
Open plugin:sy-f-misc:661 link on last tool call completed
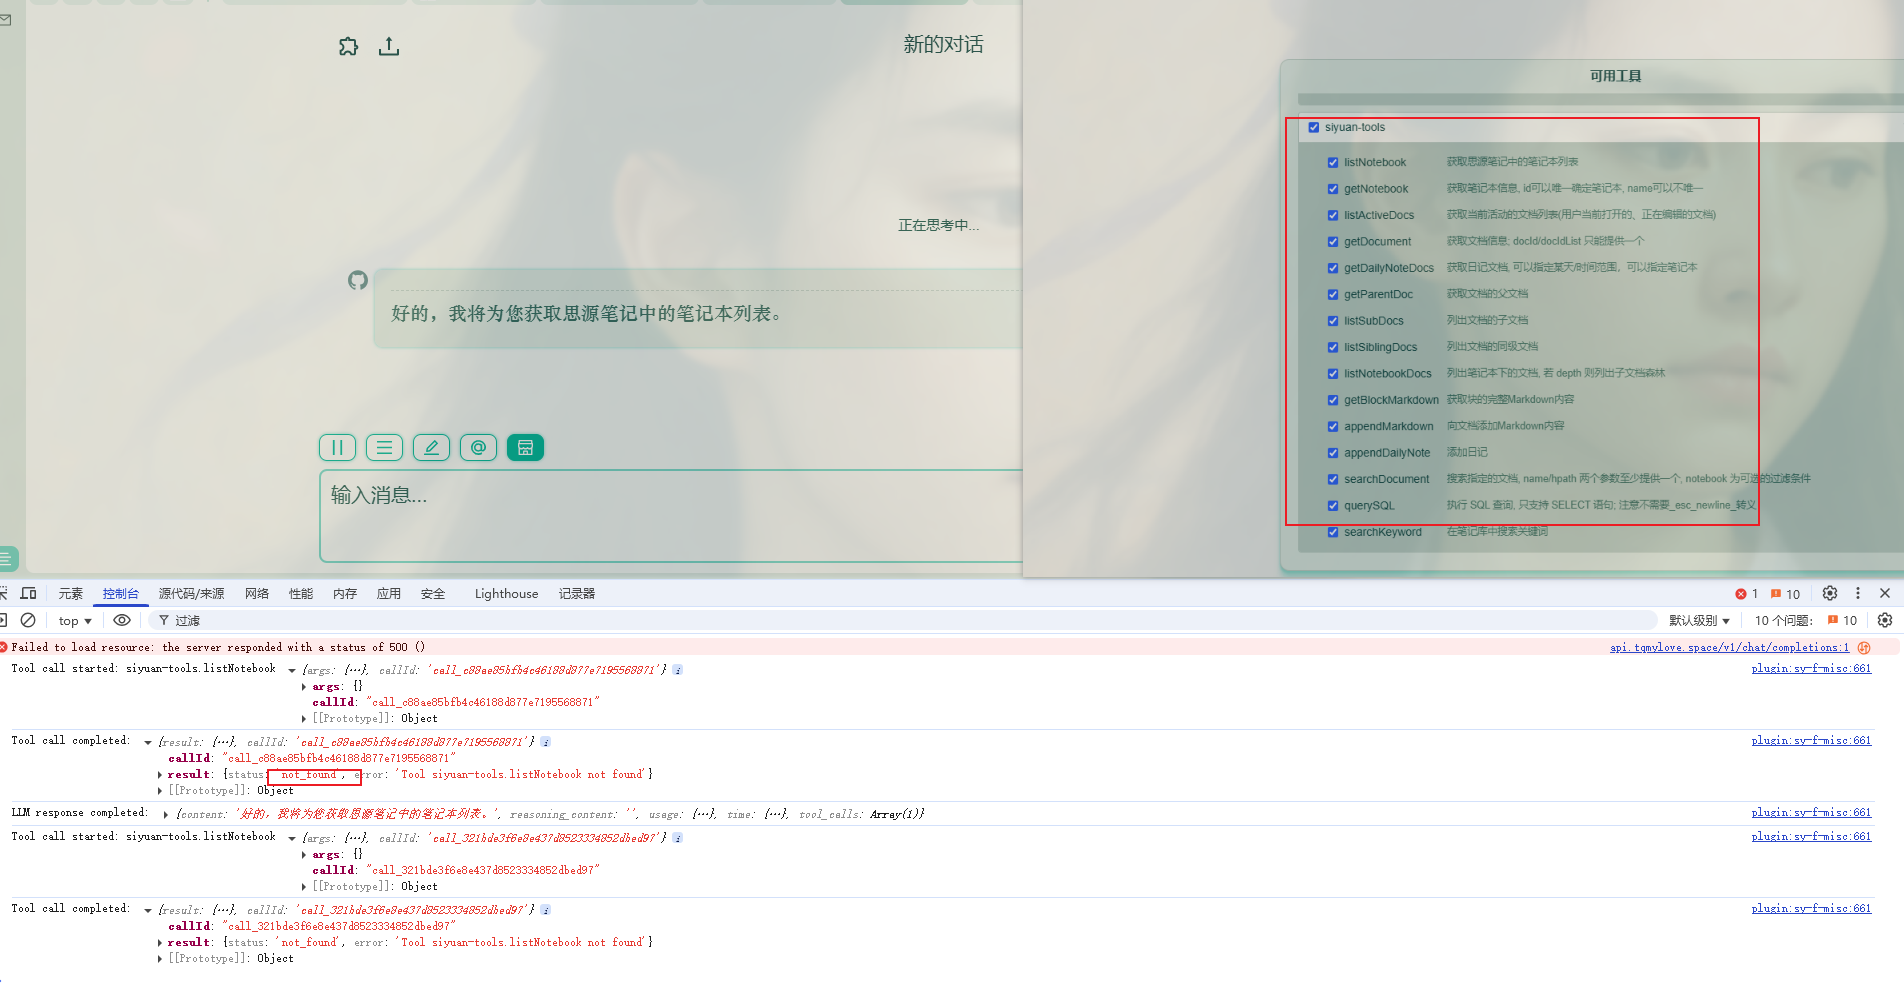coord(1811,908)
